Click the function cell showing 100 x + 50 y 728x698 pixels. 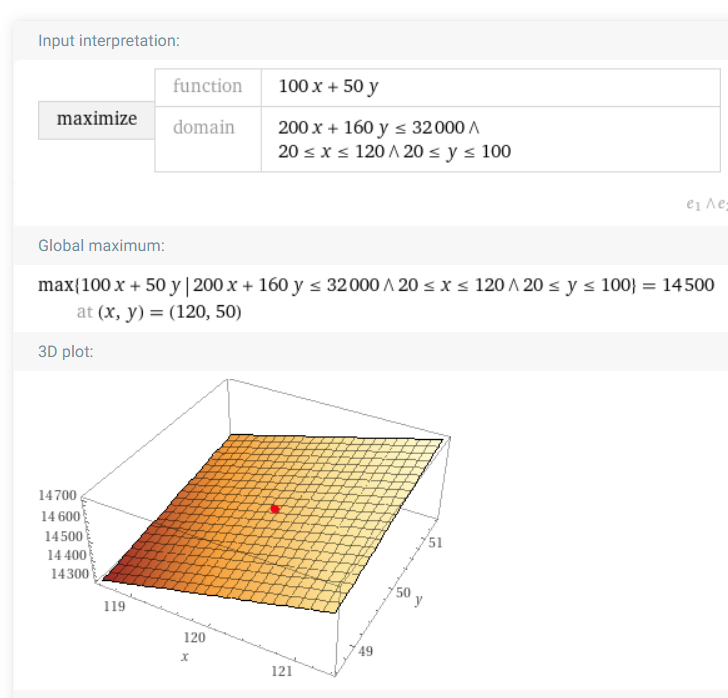(490, 87)
